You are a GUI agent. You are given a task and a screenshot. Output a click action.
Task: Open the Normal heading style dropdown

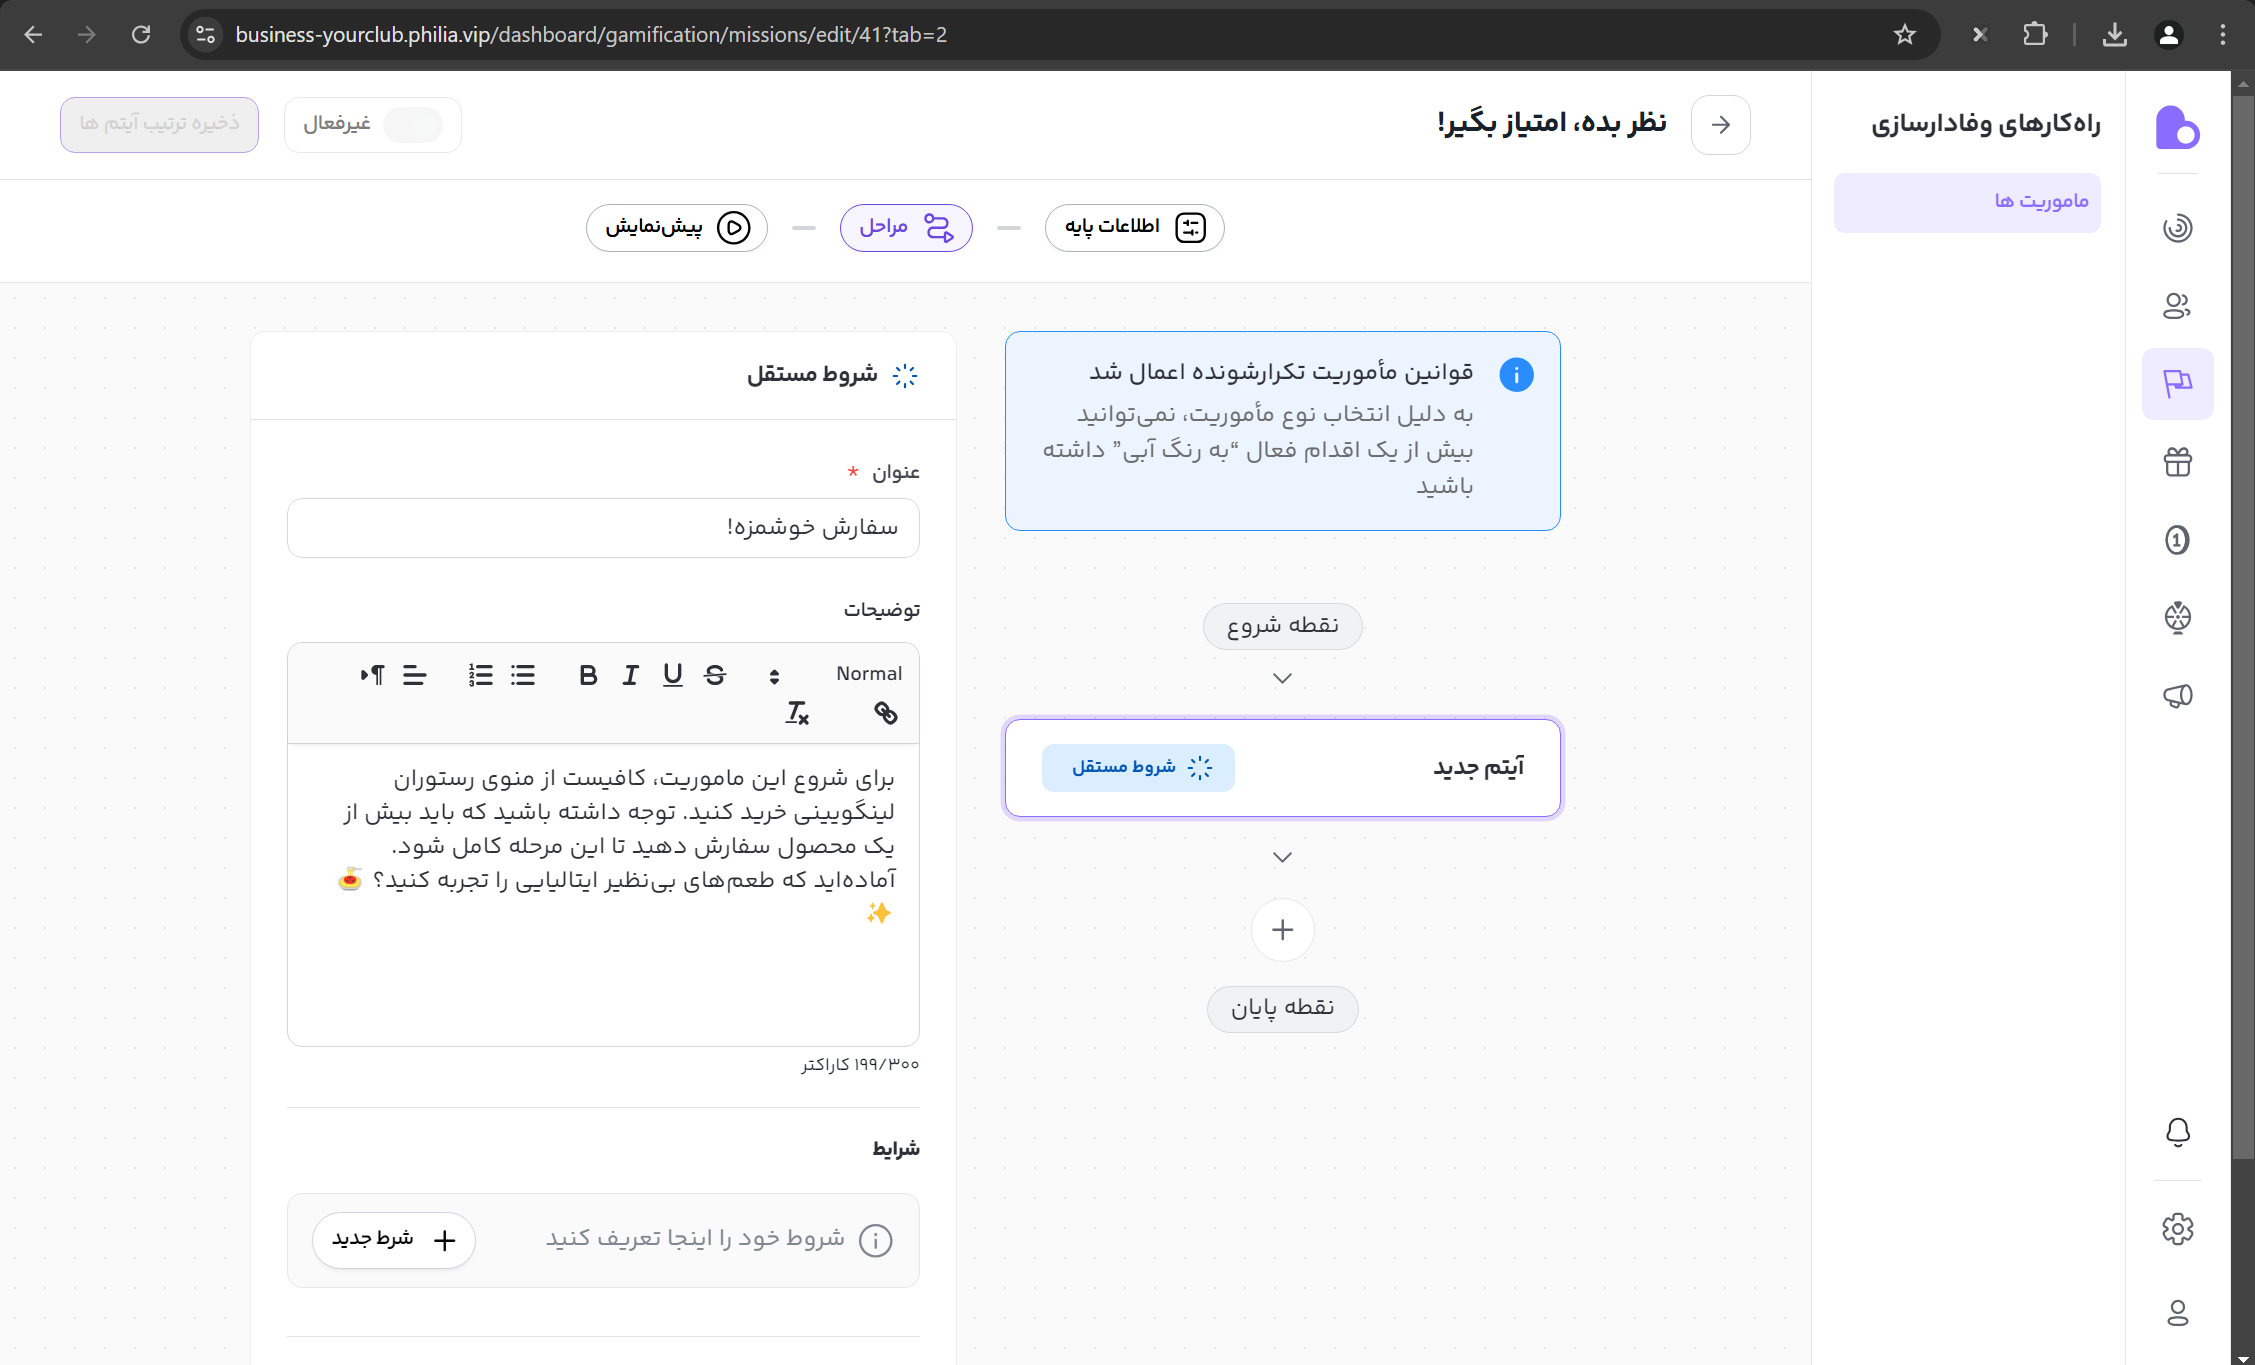coord(868,674)
